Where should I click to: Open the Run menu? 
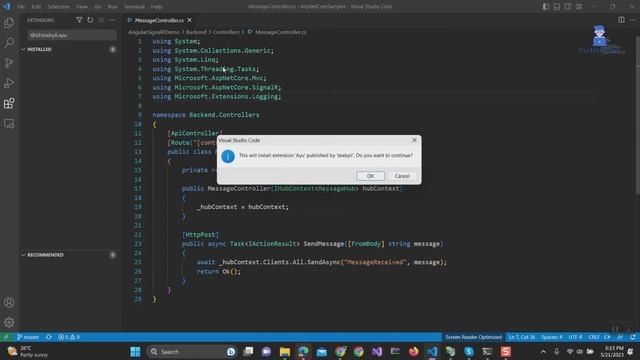112,7
